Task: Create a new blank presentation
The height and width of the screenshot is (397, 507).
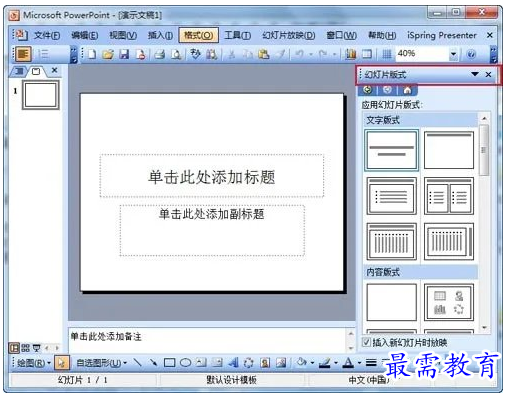Action: point(92,54)
